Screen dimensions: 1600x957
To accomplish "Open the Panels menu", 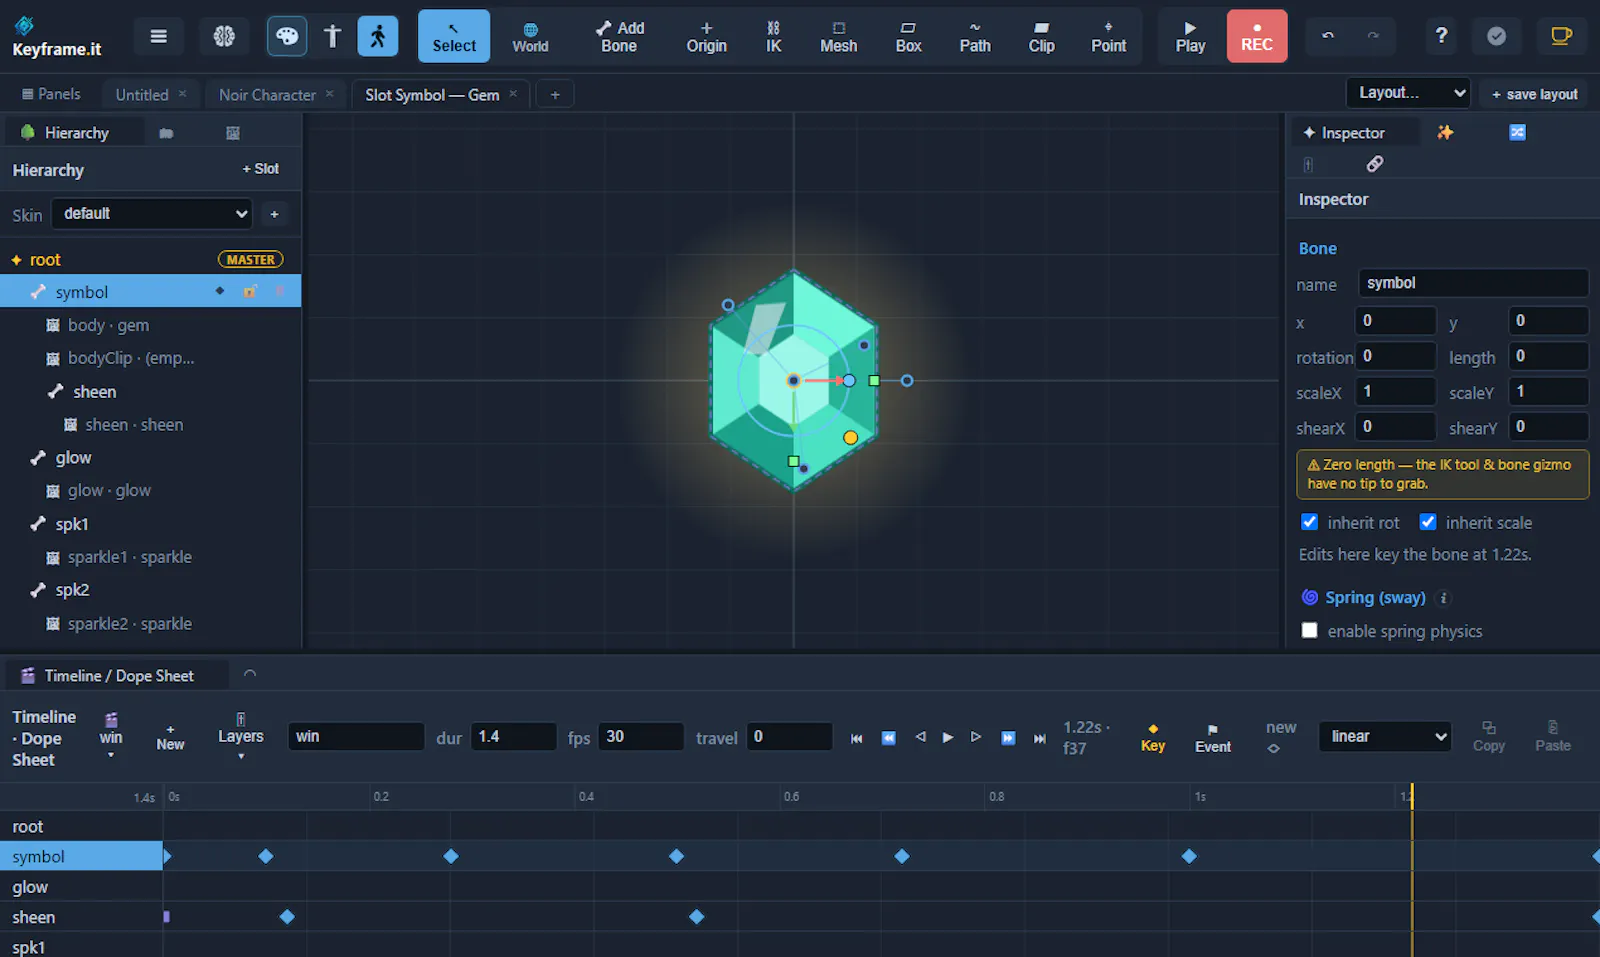I will [x=51, y=94].
